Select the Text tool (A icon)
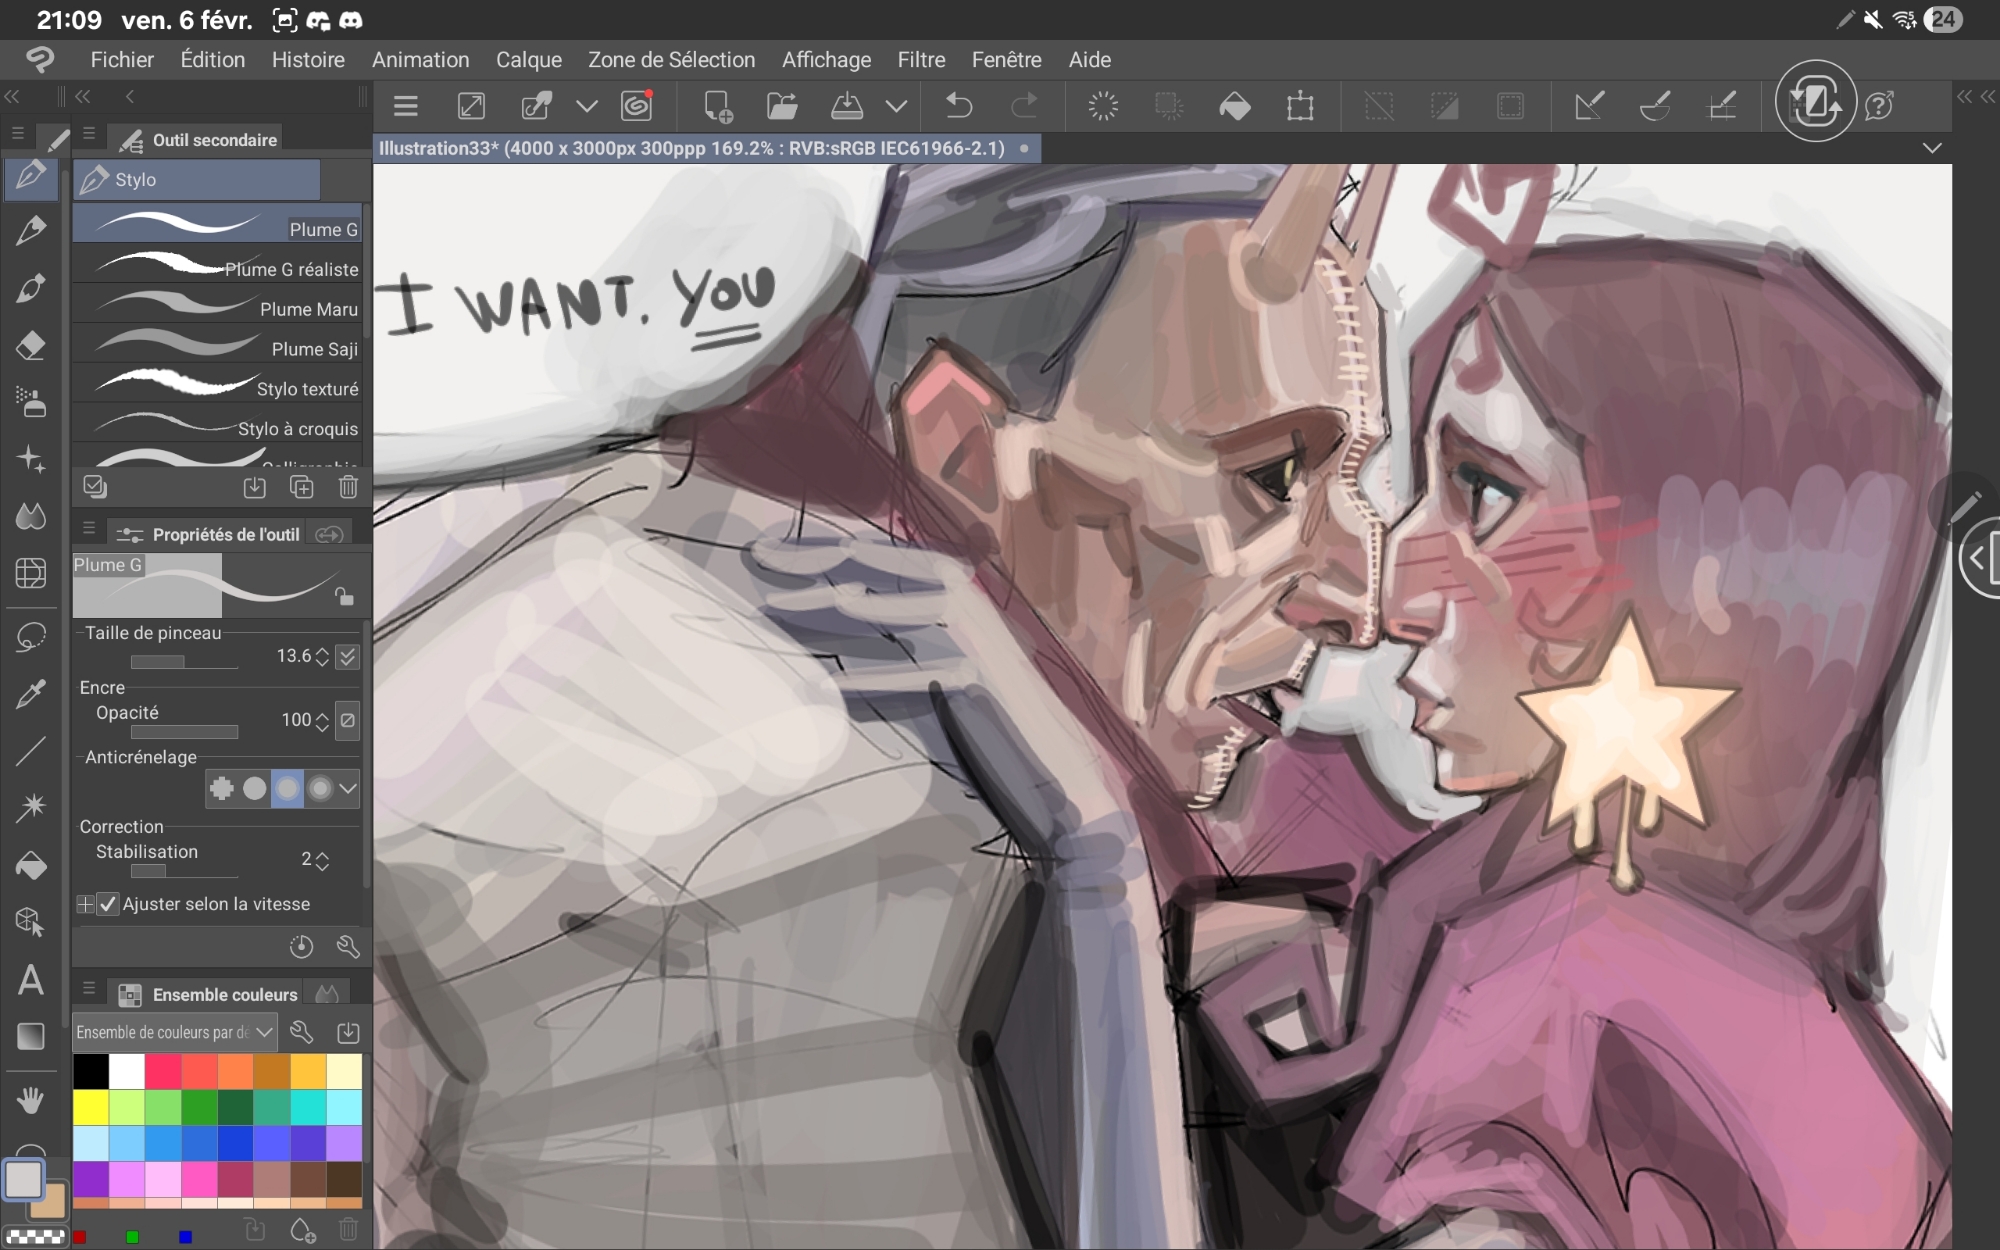This screenshot has width=2000, height=1250. pos(31,980)
